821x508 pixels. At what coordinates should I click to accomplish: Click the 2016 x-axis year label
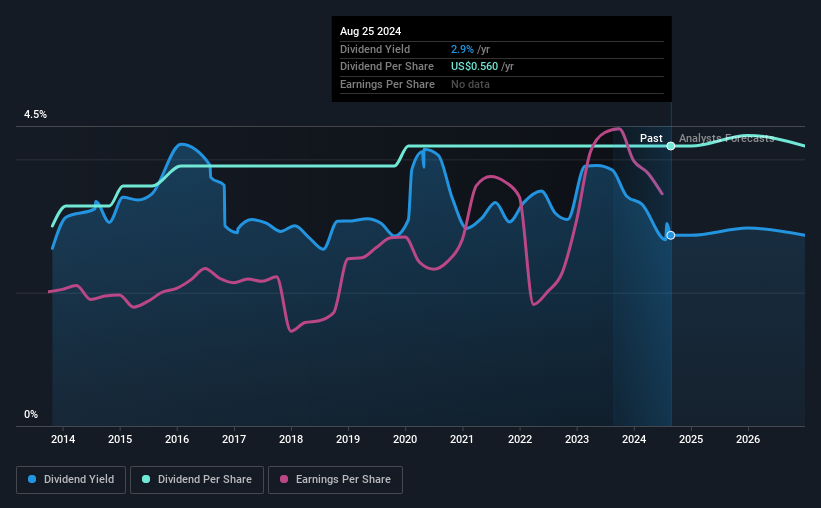[x=177, y=439]
